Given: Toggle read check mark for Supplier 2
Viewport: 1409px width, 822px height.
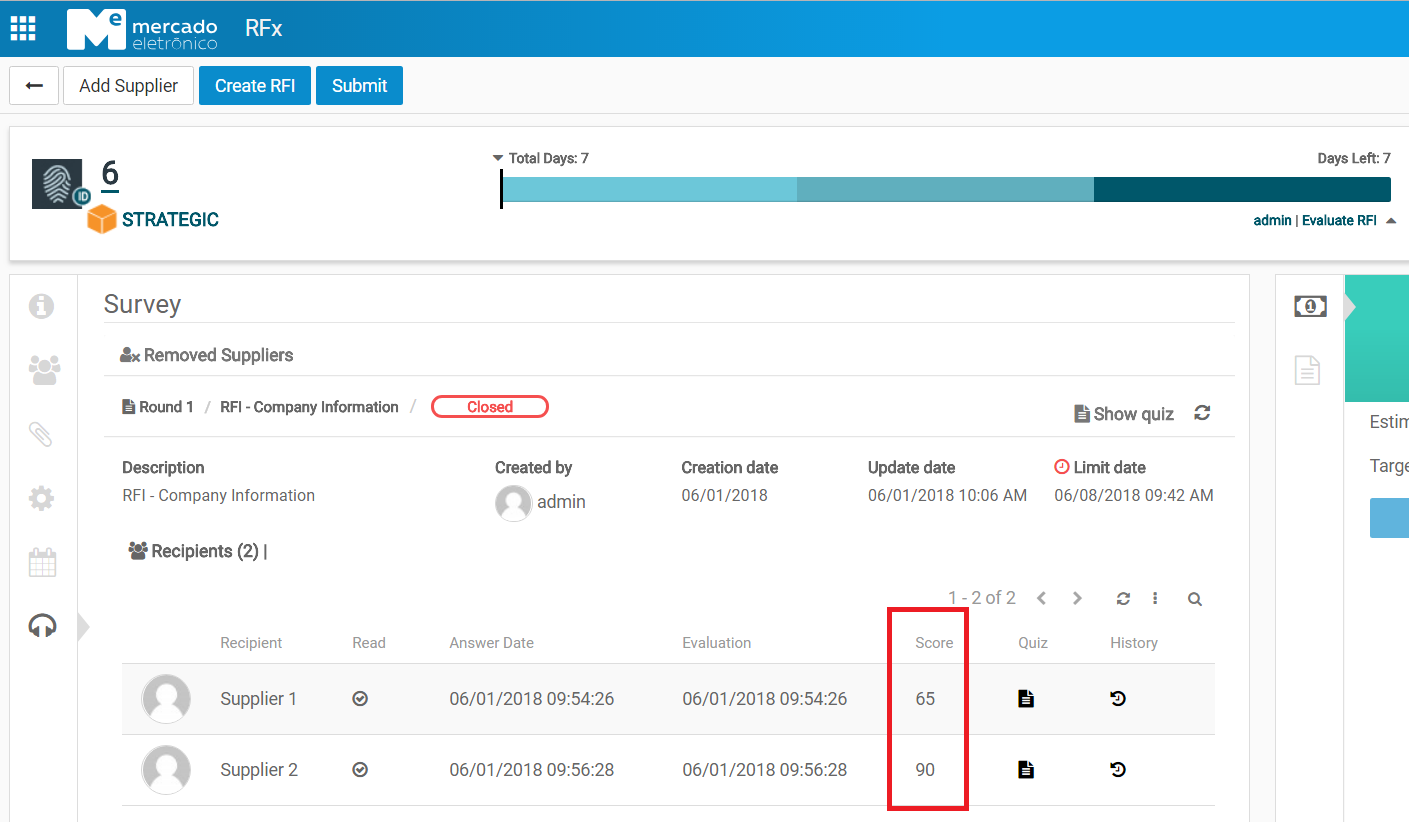Looking at the screenshot, I should [360, 770].
